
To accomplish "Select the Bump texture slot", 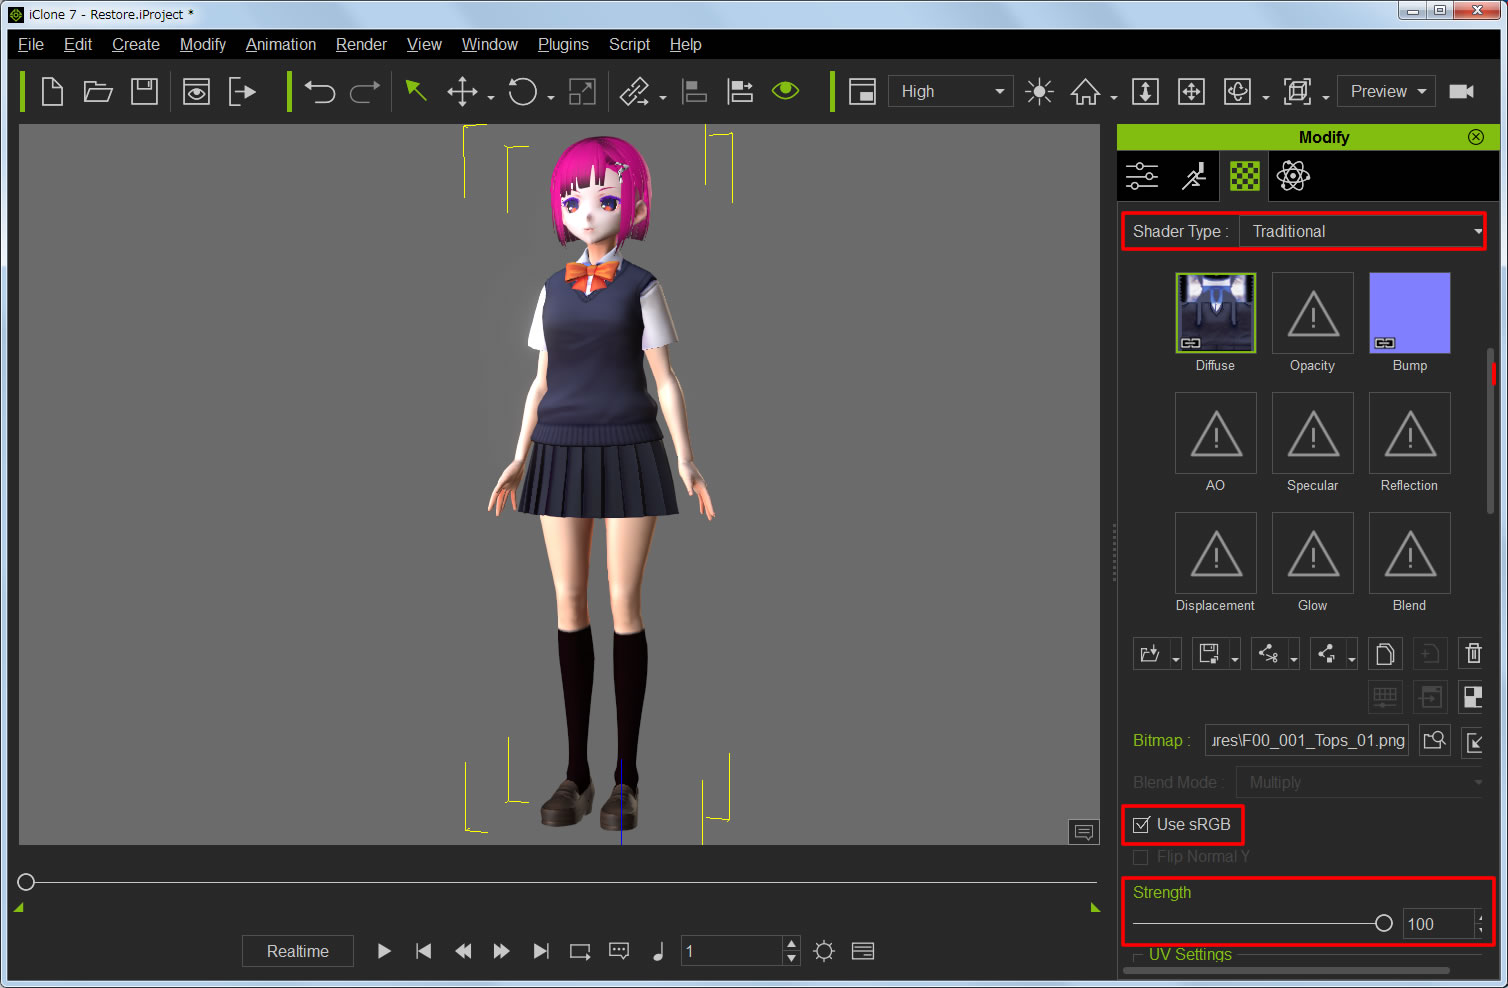I will (x=1410, y=313).
